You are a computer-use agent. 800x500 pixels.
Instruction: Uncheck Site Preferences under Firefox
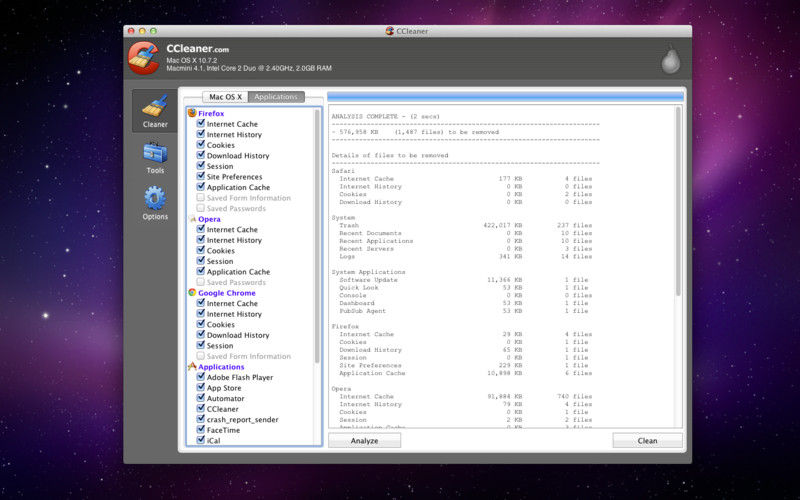201,177
